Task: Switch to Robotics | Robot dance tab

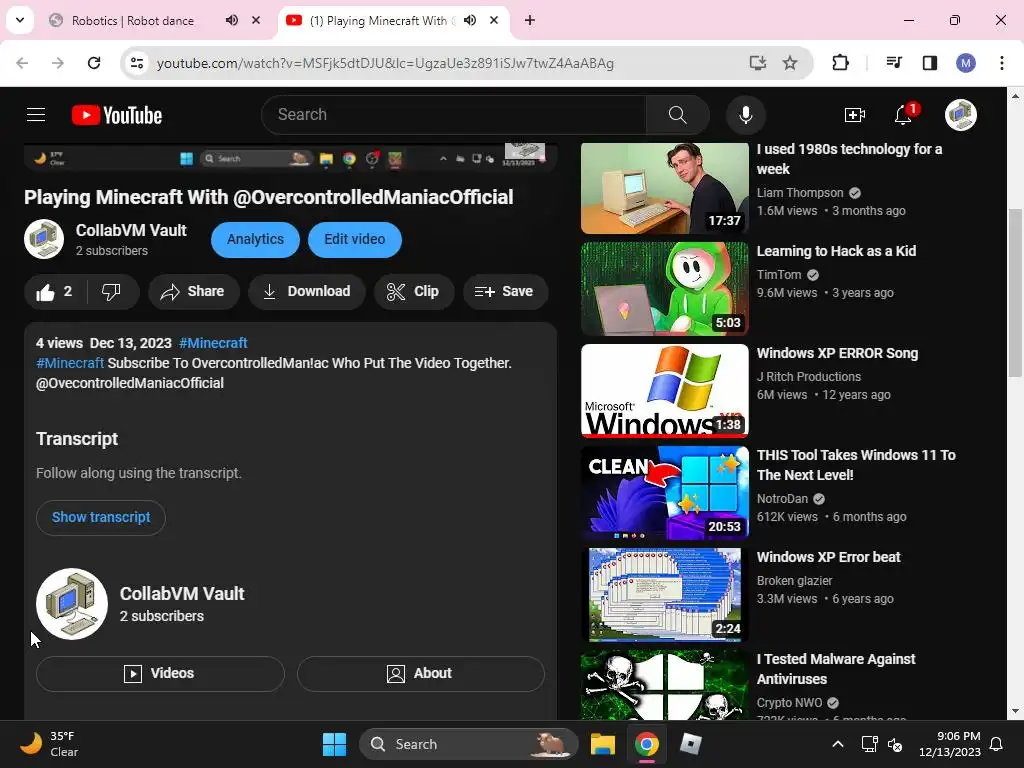Action: tap(133, 21)
